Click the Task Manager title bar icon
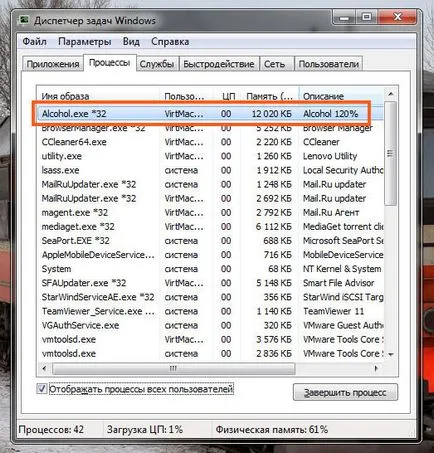The image size is (434, 453). (x=24, y=20)
